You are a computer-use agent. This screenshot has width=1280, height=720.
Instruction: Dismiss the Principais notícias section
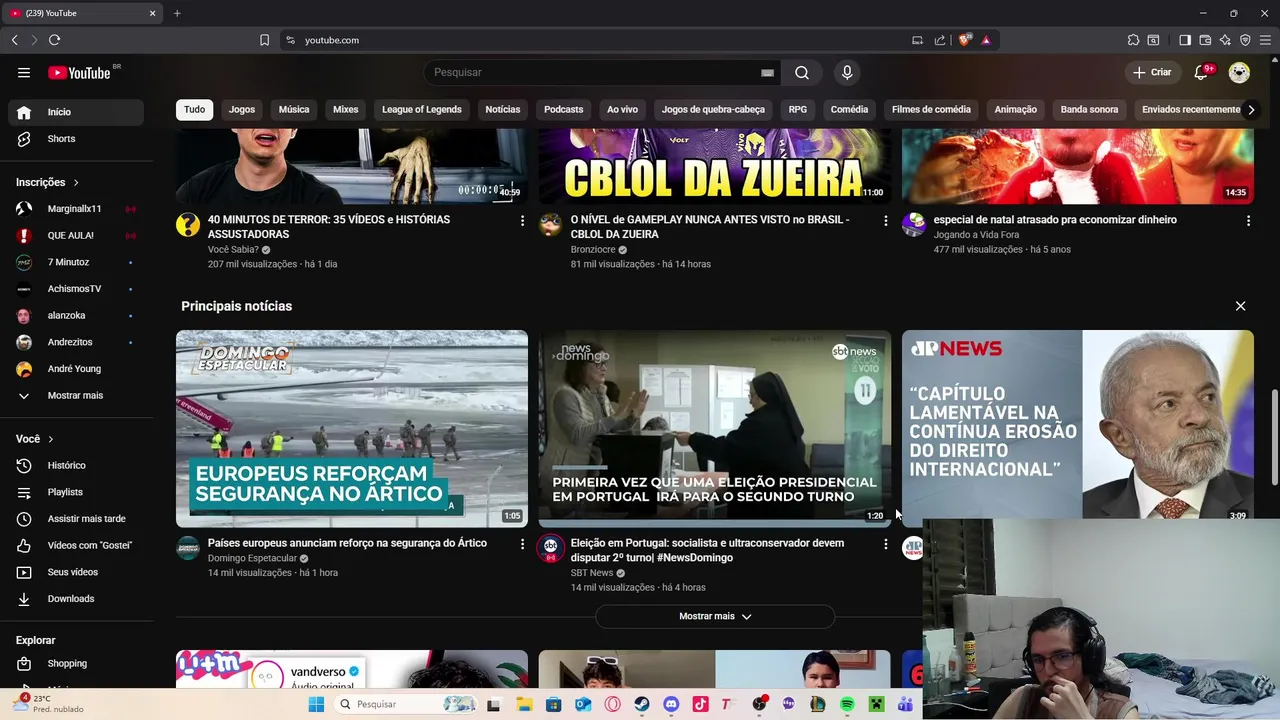(x=1240, y=306)
